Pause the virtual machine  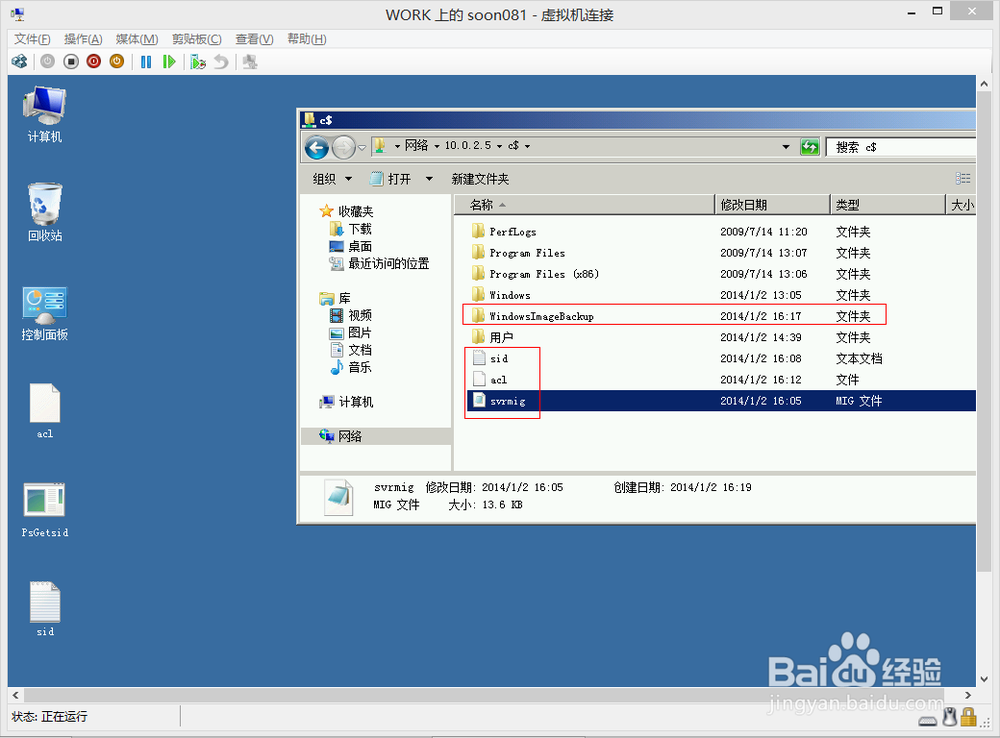point(146,62)
